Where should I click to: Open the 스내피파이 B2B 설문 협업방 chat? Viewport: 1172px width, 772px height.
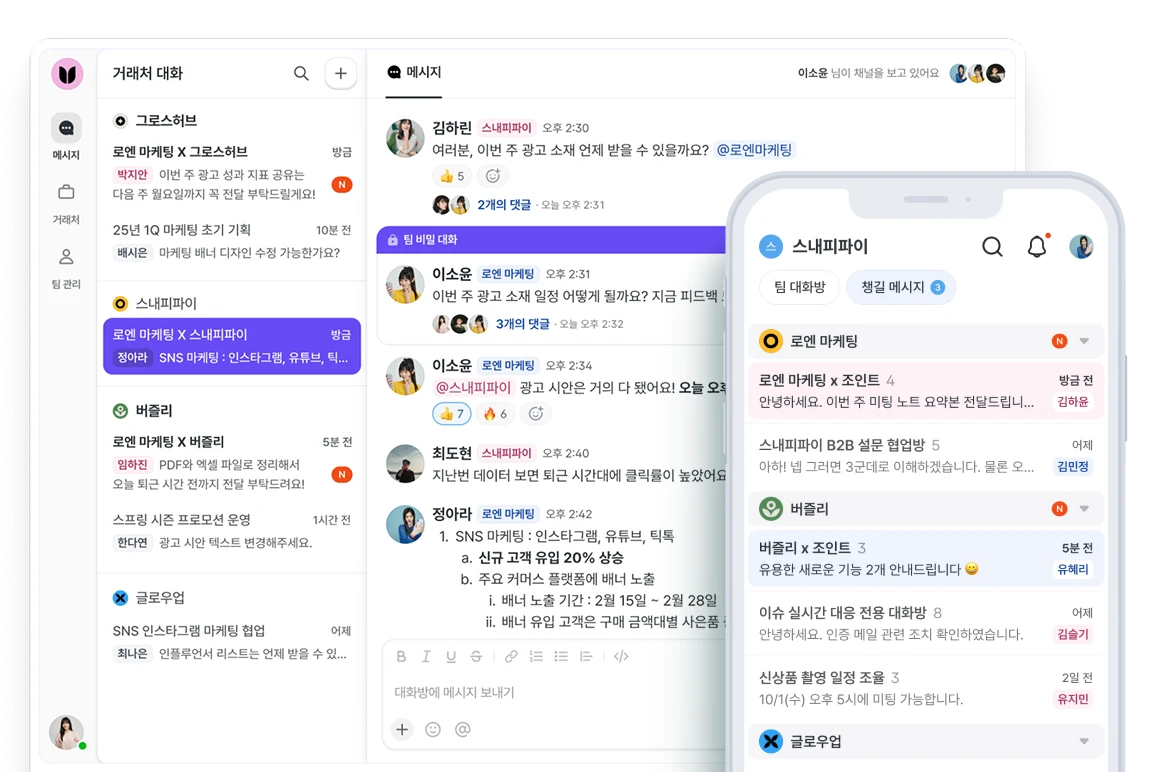tap(926, 456)
